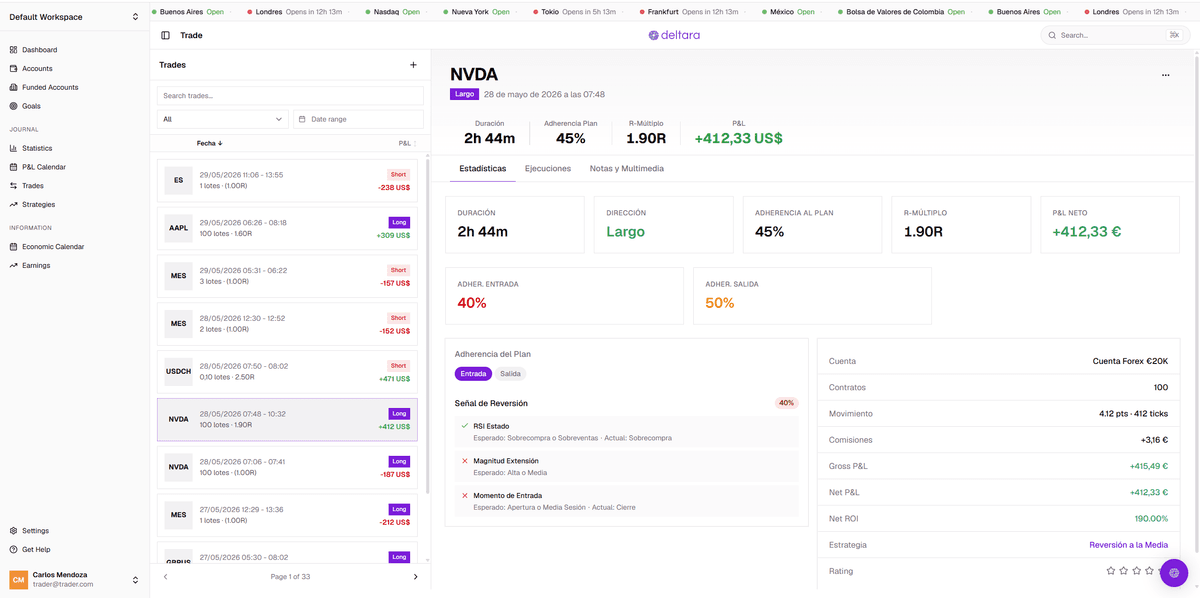Screen dimensions: 1200x598
Task: Go to previous page of trades
Action: point(166,577)
